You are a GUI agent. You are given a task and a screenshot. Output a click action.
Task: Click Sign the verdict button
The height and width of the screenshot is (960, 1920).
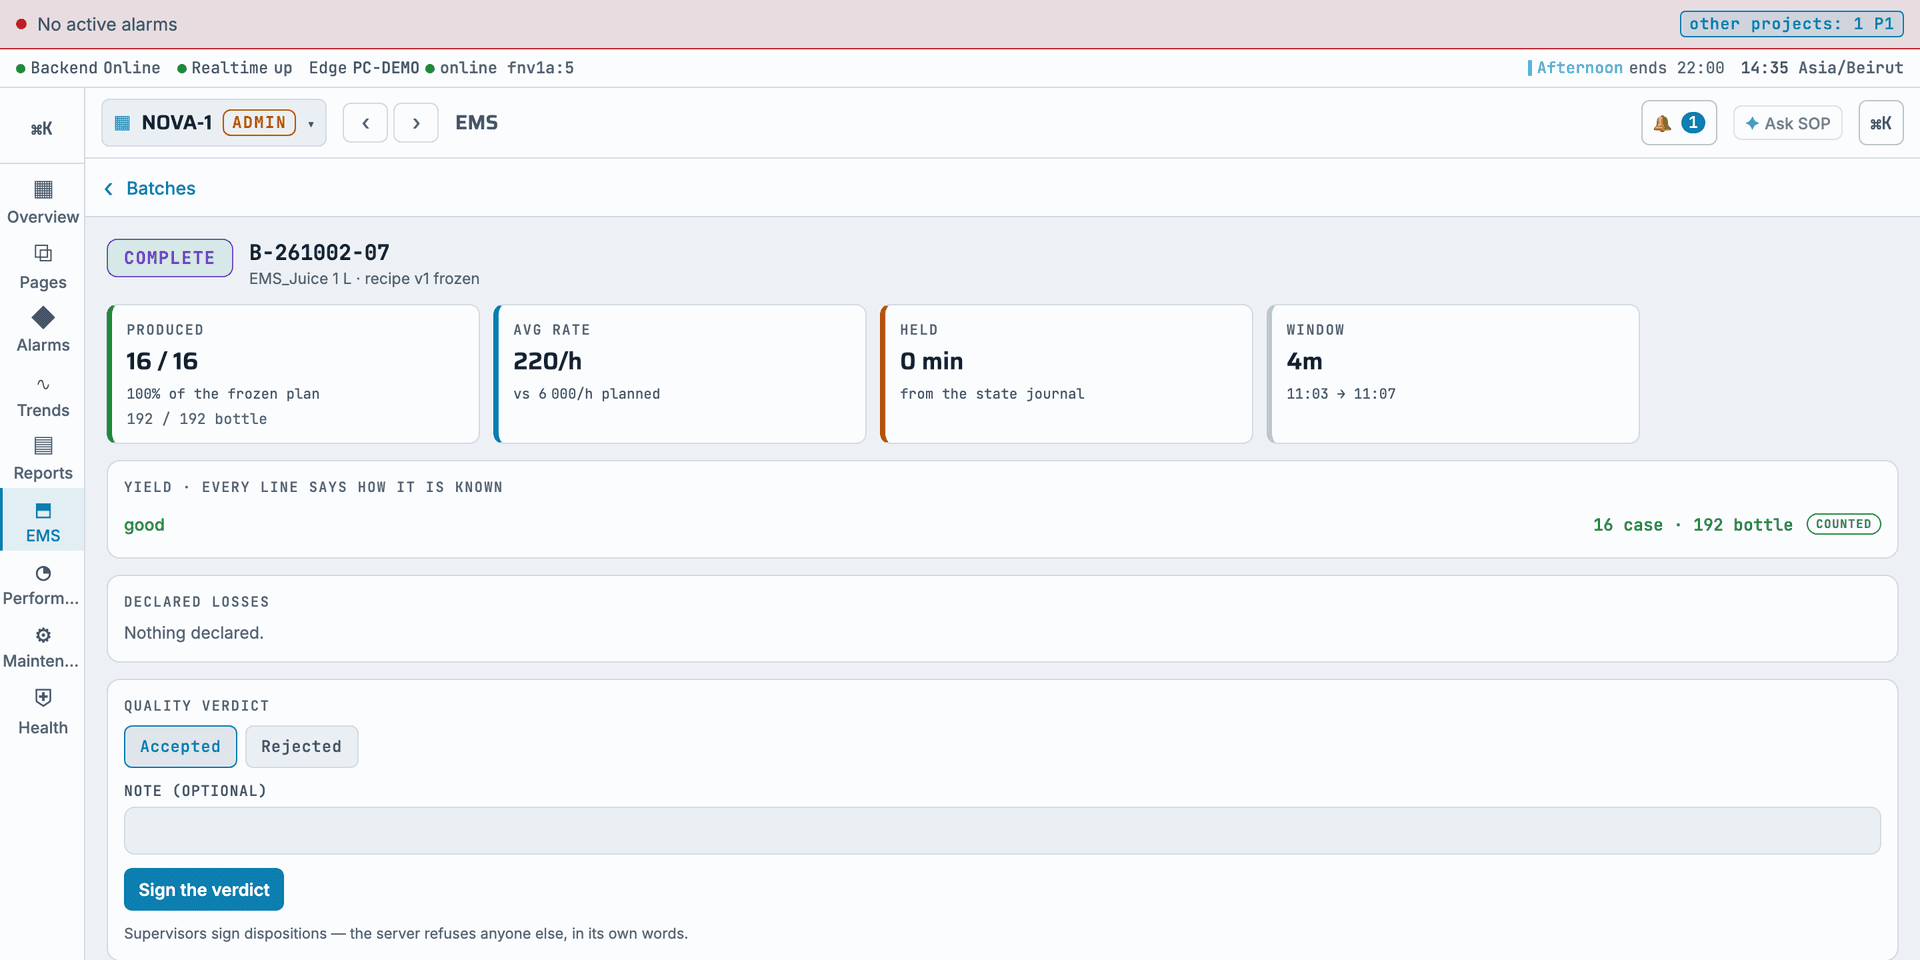tap(204, 889)
